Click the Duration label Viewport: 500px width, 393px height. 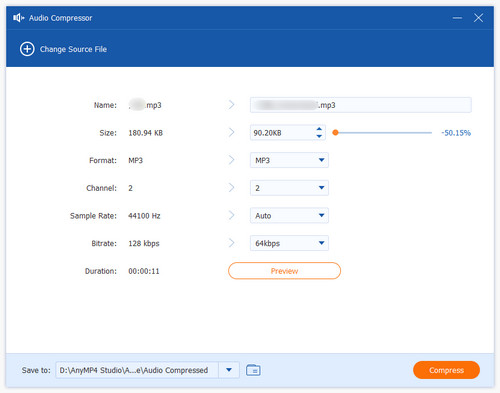[101, 271]
